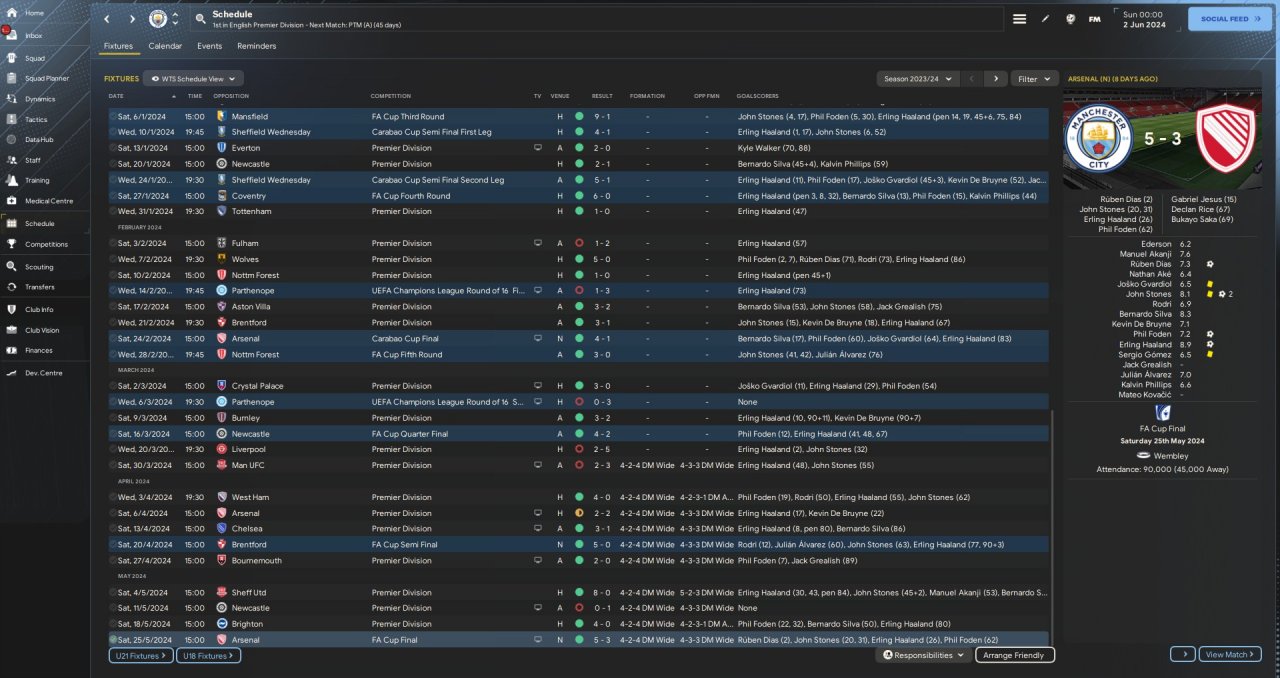Screen dimensions: 1280x678
Task: Tick the selection circle on the Tottenham row
Action: [x=113, y=212]
